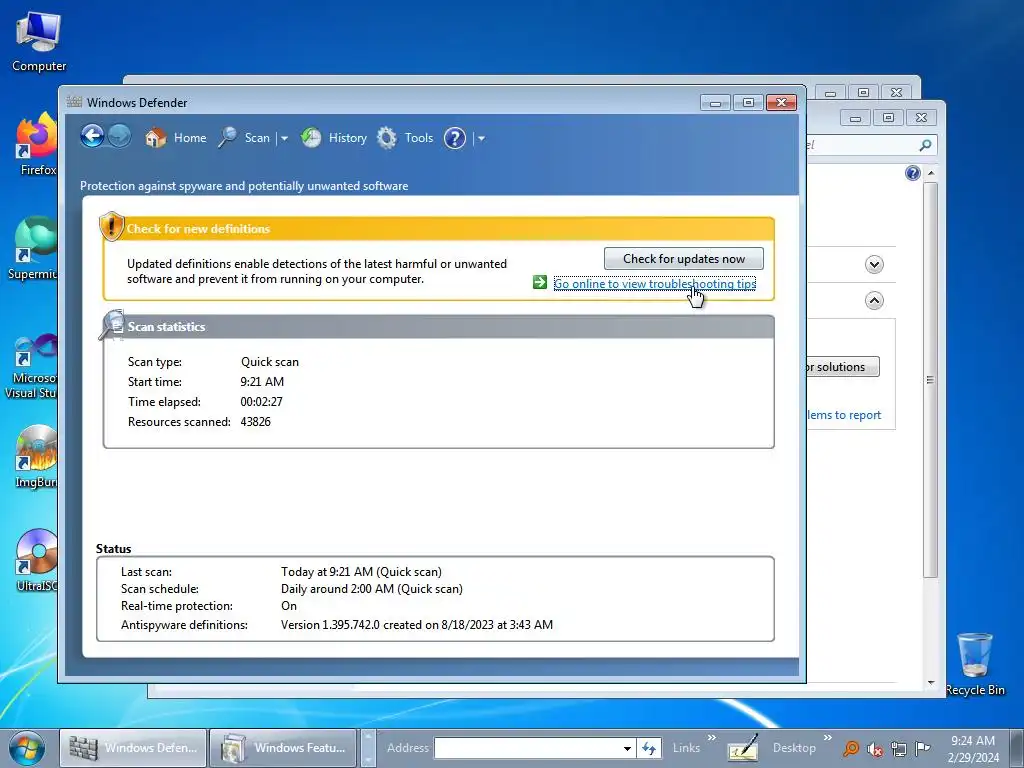Open the Microsoft Visual Studio desktop shortcut
The image size is (1024, 768).
click(30, 366)
